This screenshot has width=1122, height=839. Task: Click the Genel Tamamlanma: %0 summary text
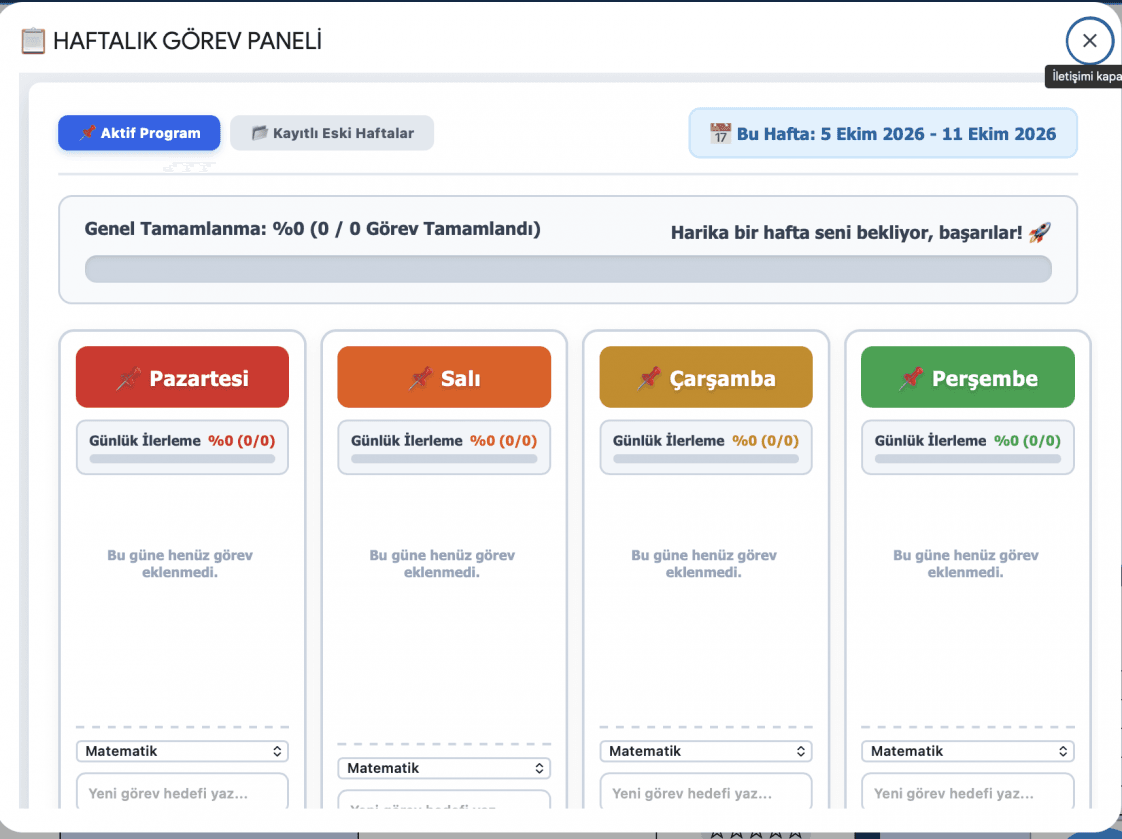coord(313,229)
